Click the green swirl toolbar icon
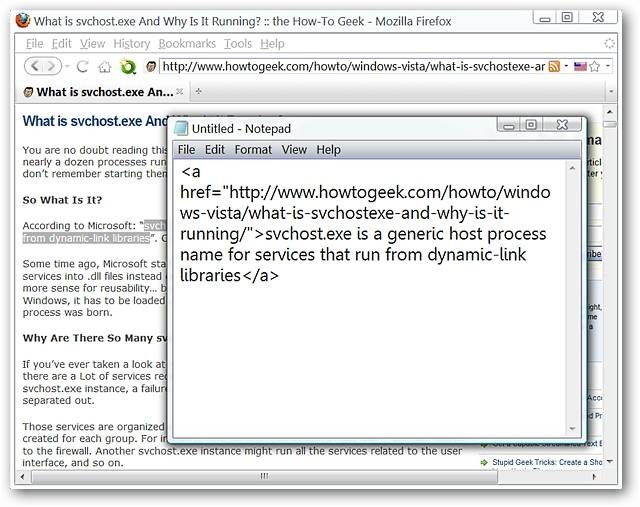This screenshot has height=507, width=640. 128,67
